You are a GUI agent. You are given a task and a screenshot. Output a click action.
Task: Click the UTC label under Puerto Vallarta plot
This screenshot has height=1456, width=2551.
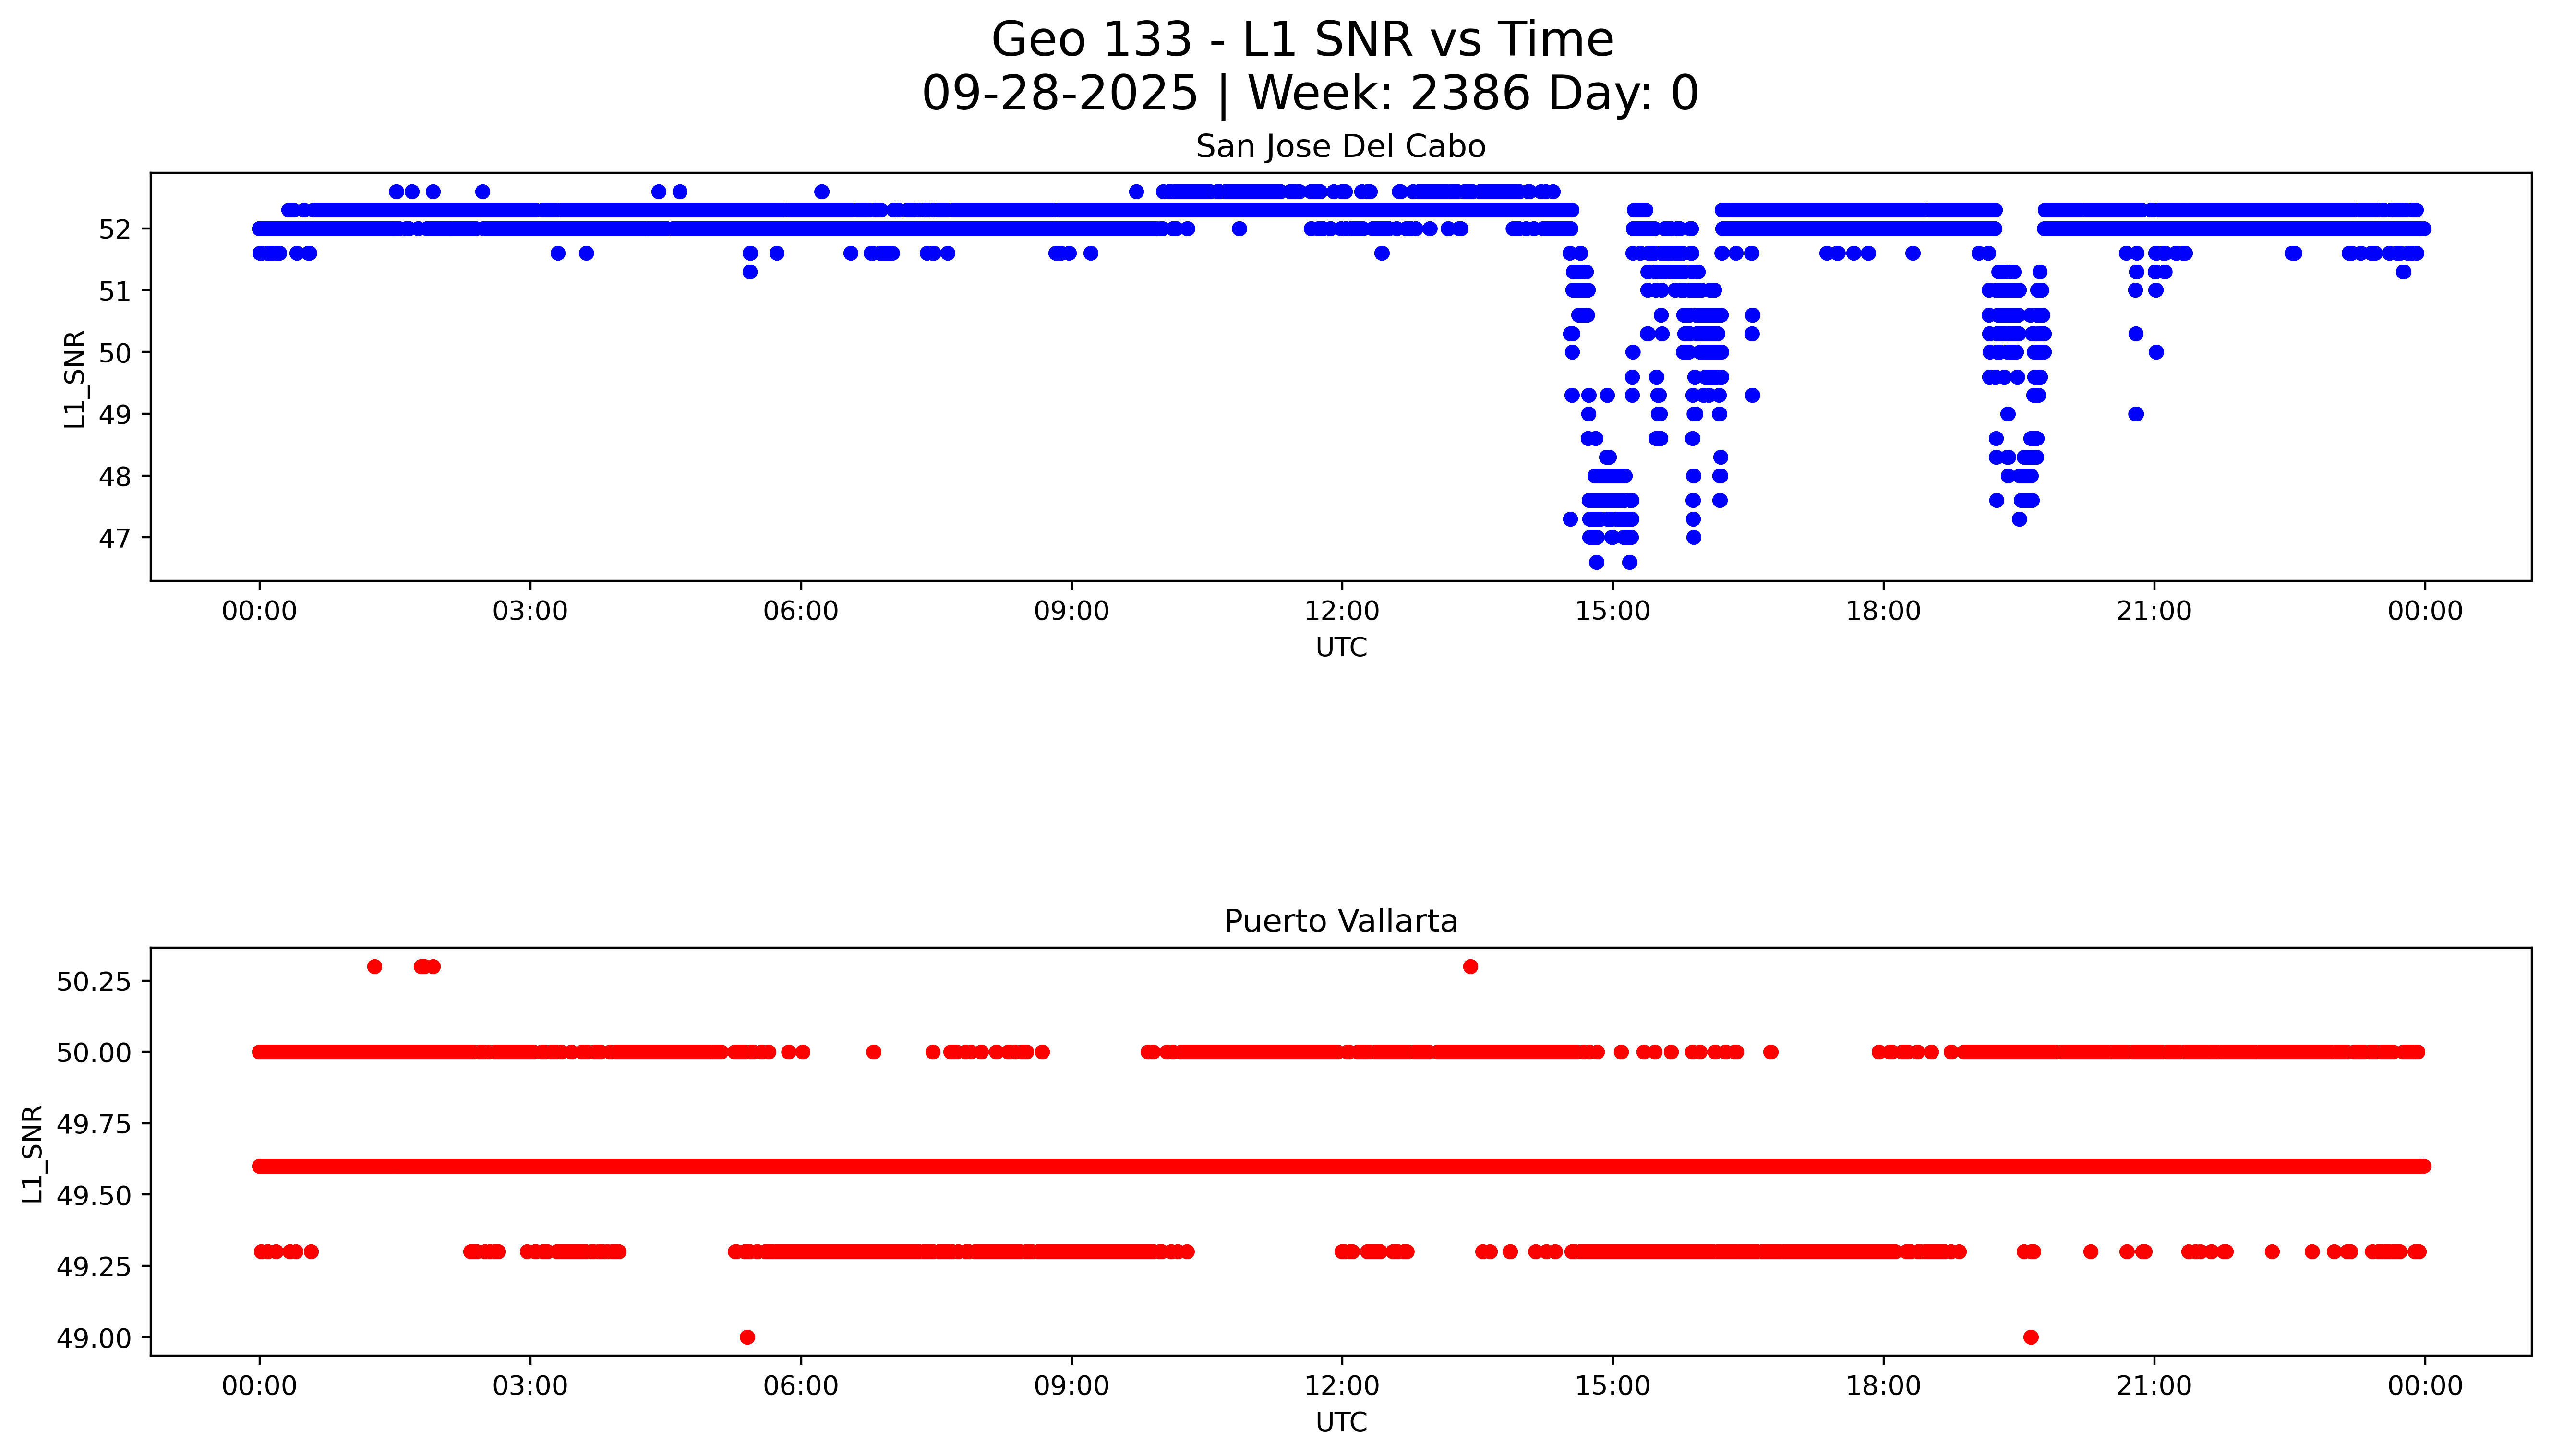(1340, 1421)
